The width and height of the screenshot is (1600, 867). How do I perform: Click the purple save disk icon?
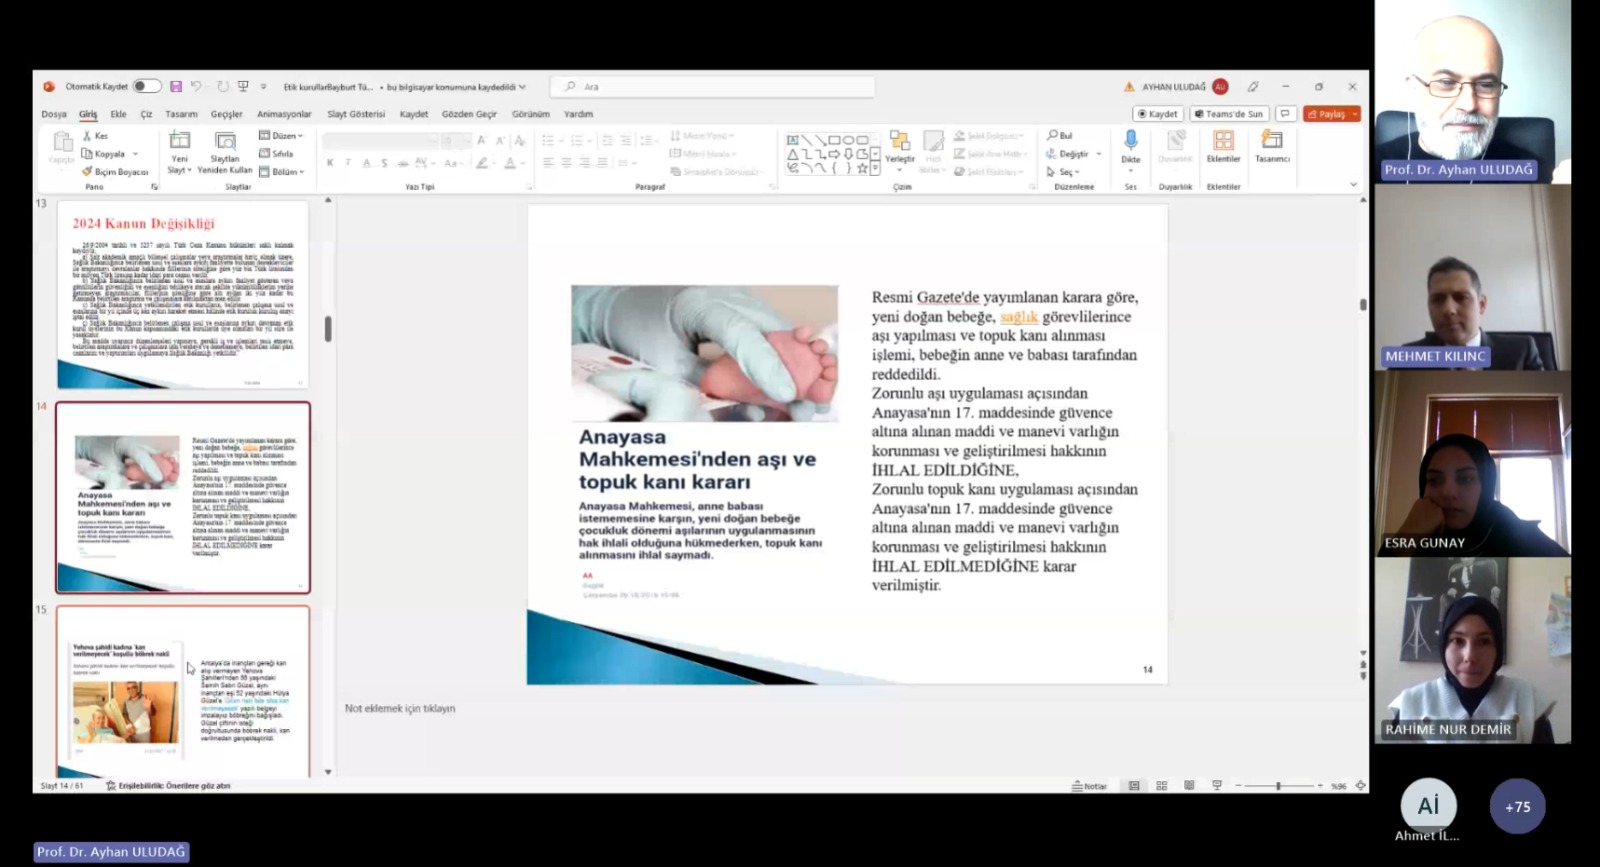tap(176, 87)
